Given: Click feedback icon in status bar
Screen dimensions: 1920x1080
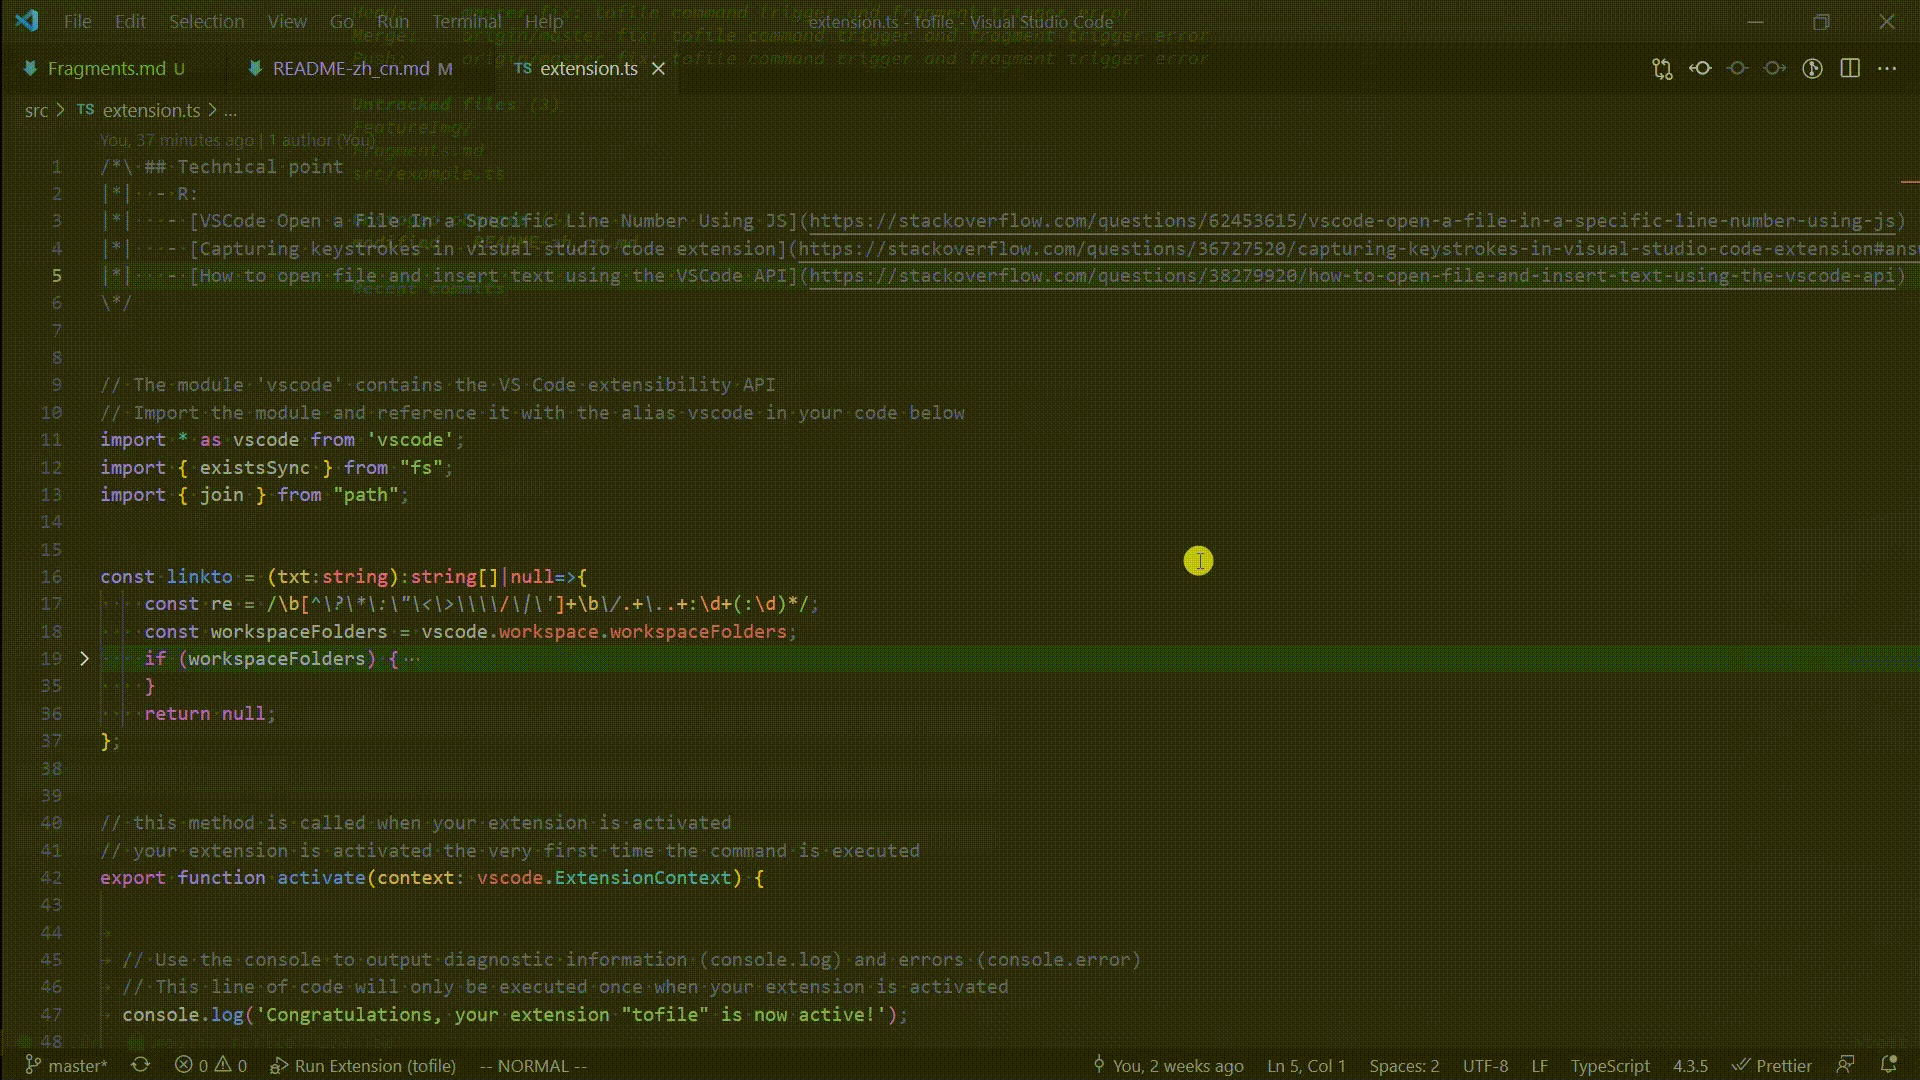Looking at the screenshot, I should pyautogui.click(x=1845, y=1065).
